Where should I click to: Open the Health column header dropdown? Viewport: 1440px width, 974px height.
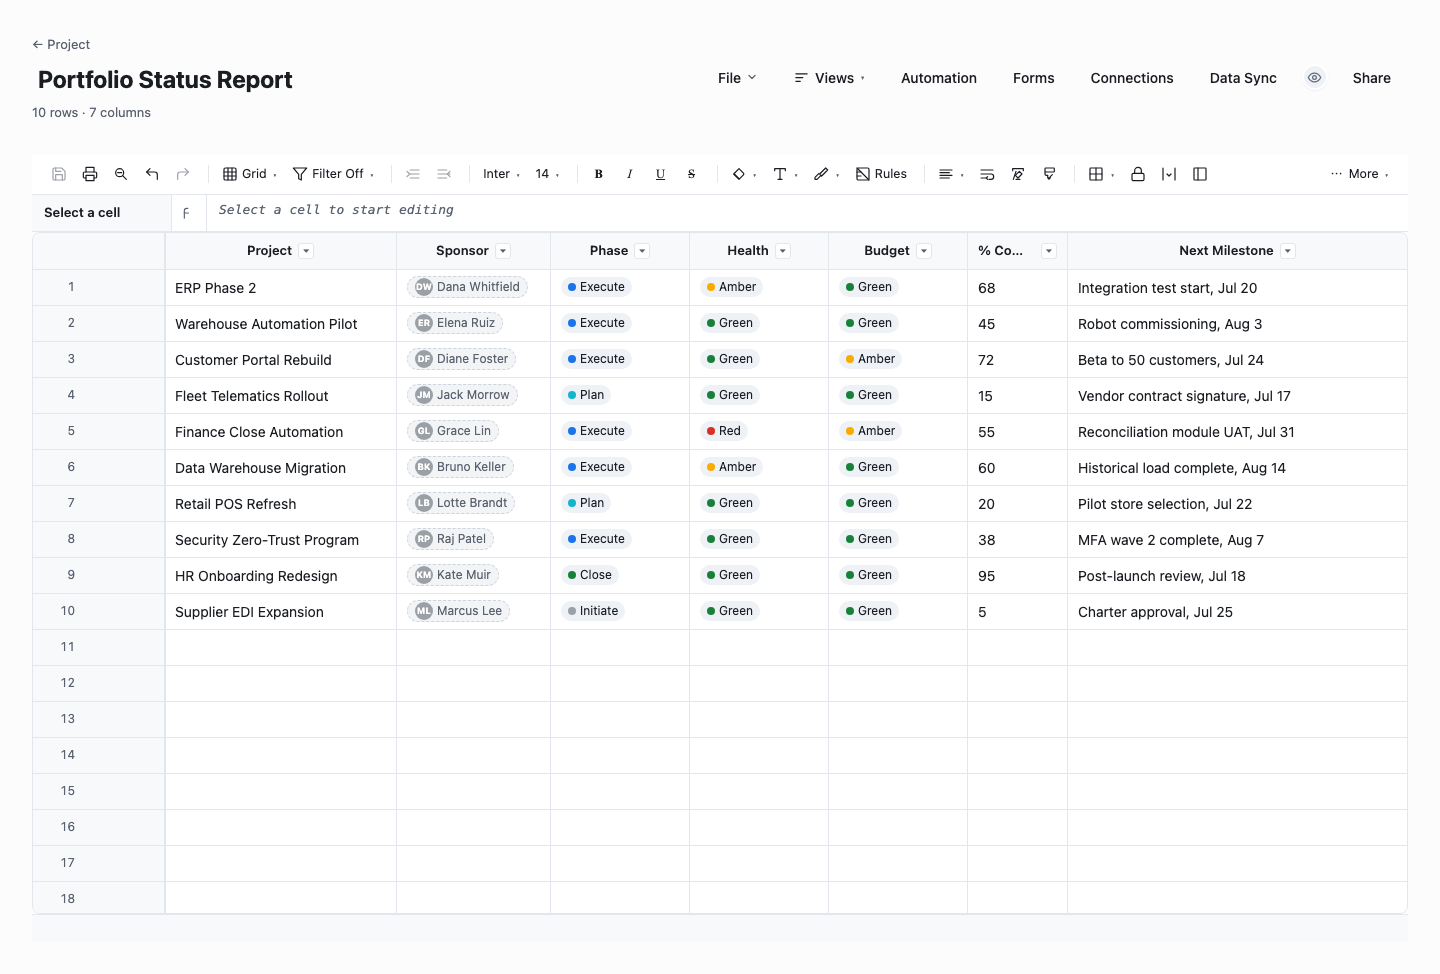pos(783,251)
